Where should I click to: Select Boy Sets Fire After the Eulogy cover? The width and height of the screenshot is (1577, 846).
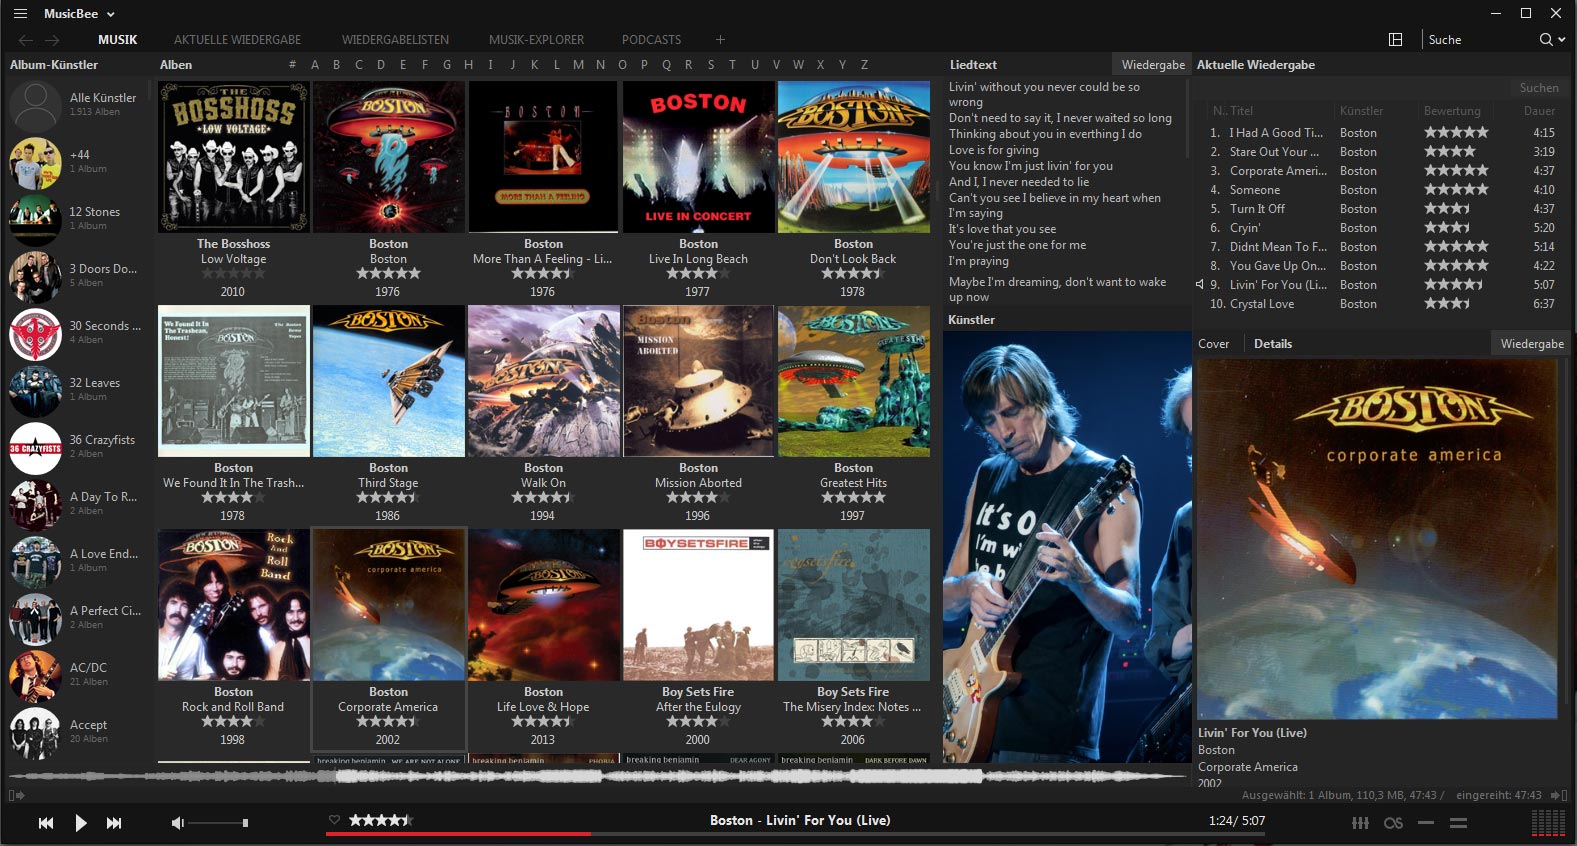[698, 605]
